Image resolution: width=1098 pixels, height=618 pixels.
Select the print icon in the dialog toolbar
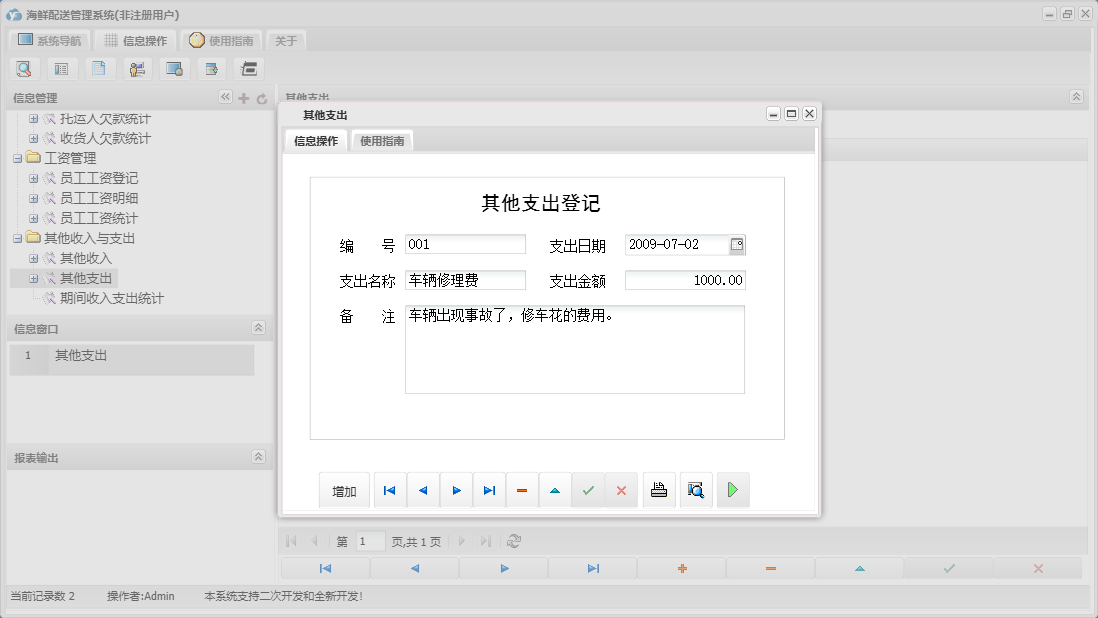pyautogui.click(x=659, y=490)
